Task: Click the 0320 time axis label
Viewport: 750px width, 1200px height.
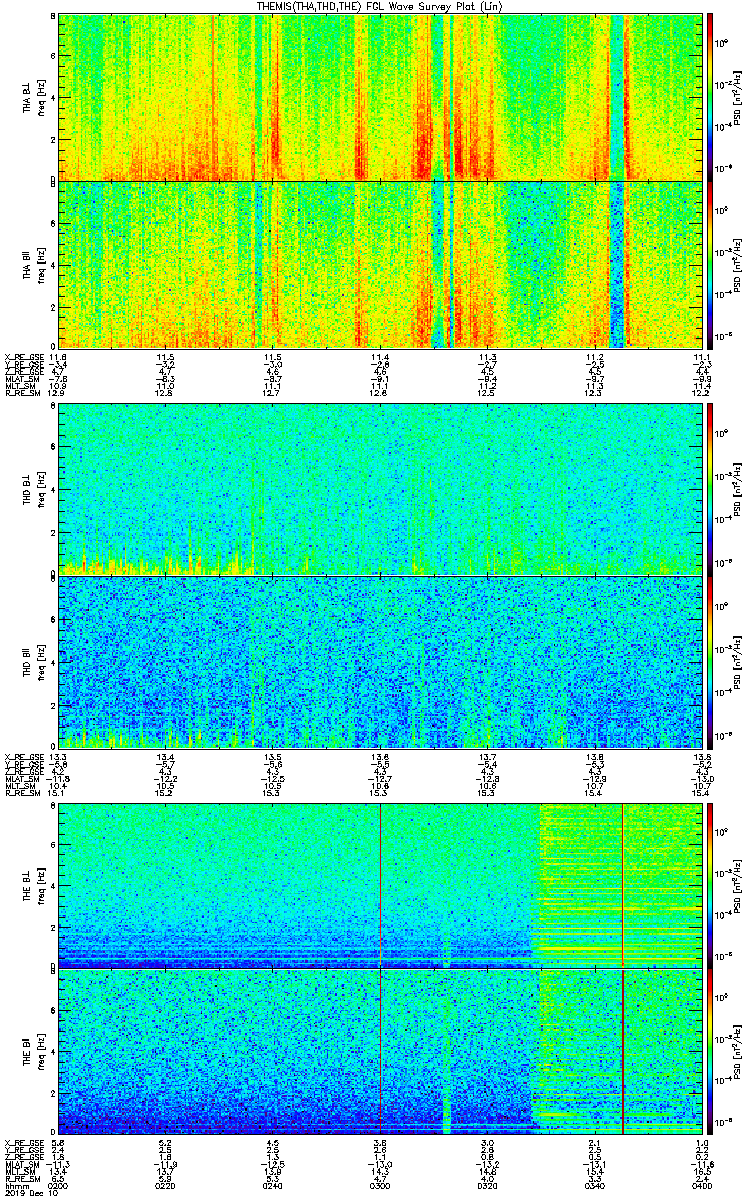Action: click(487, 1185)
